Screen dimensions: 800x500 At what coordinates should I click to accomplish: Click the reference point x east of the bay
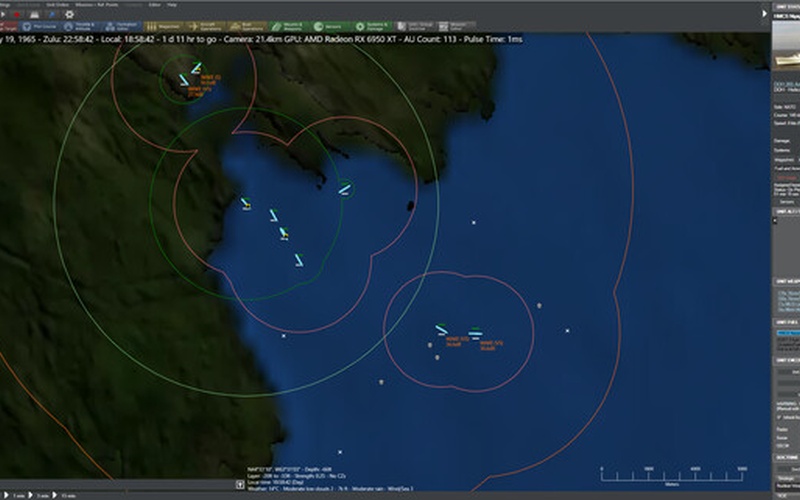(x=473, y=222)
